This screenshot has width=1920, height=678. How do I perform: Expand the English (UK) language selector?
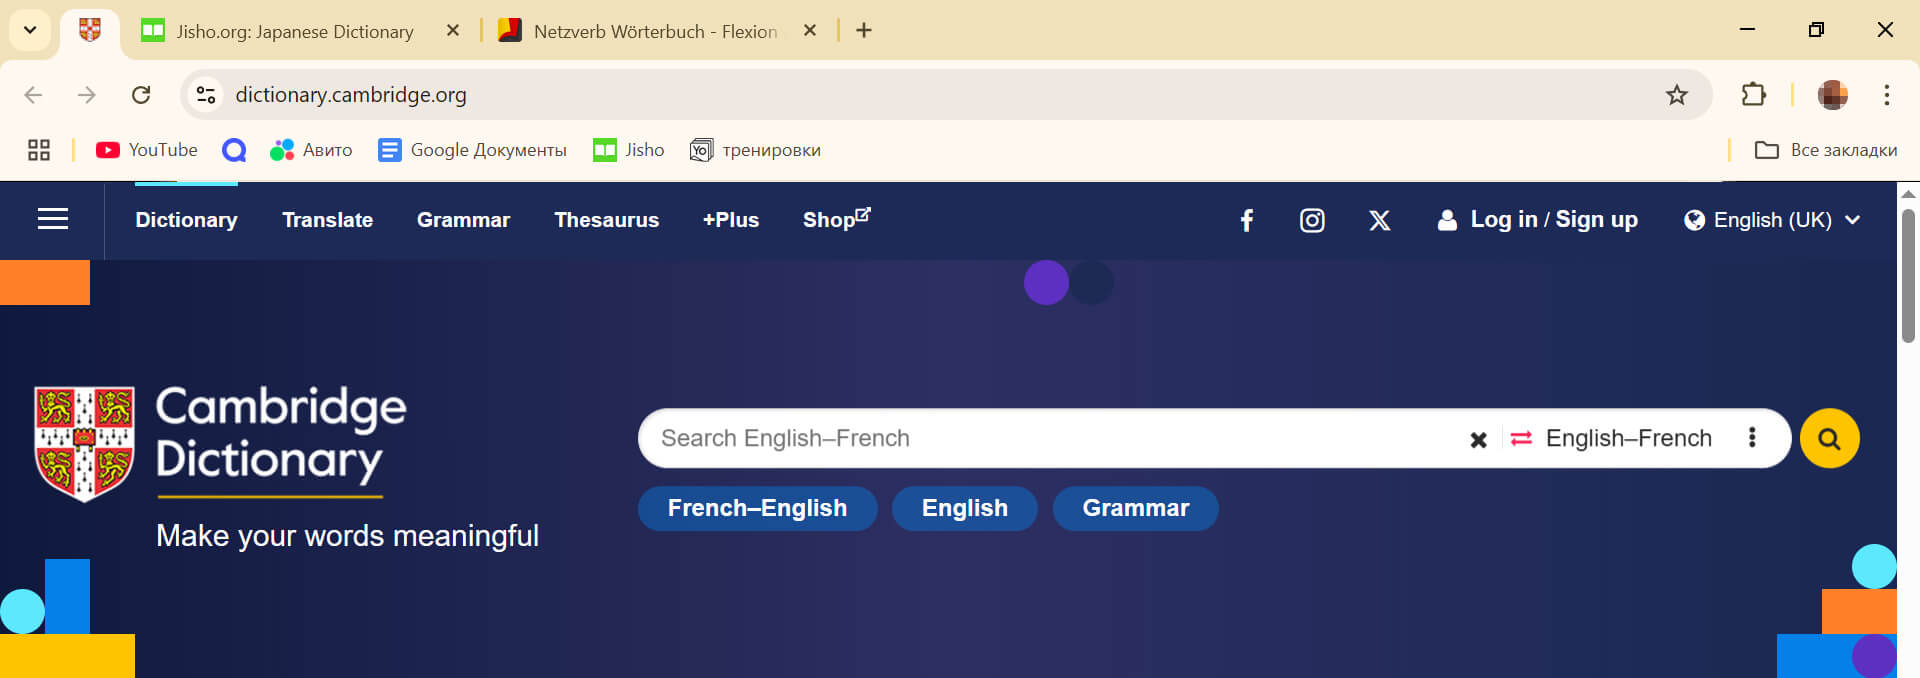(x=1772, y=220)
